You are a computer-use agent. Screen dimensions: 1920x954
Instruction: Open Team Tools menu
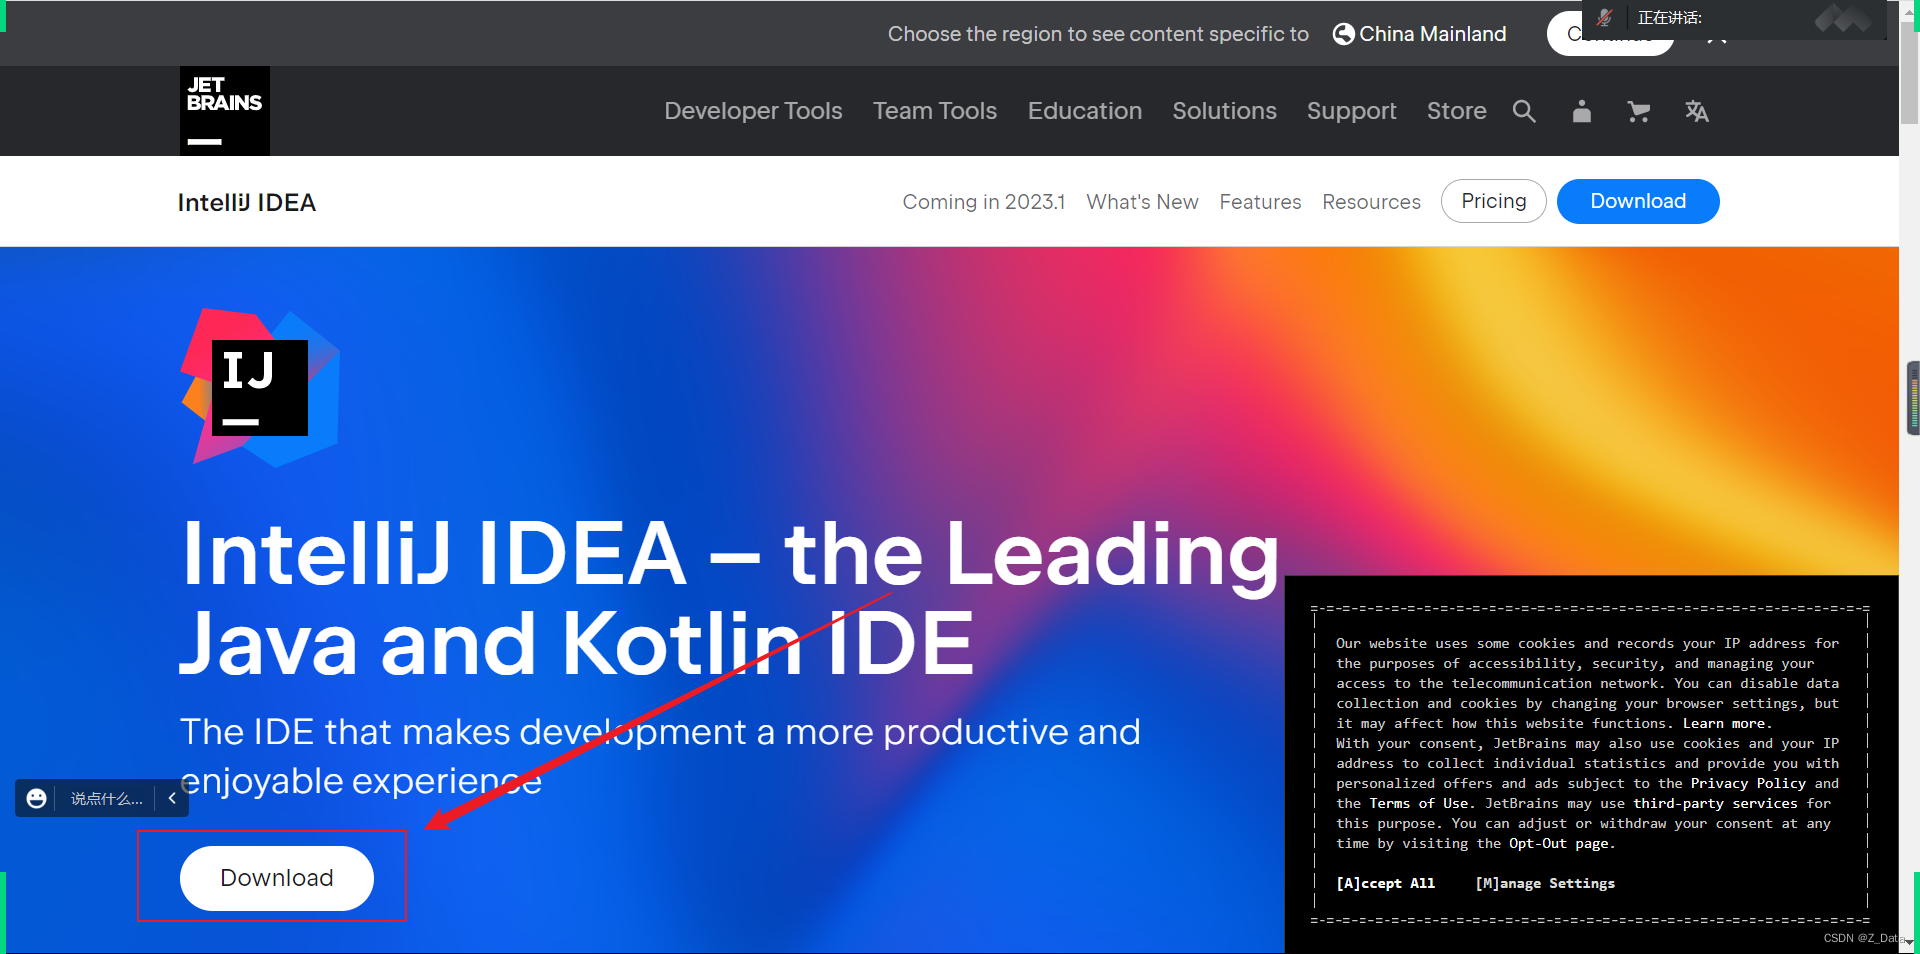pyautogui.click(x=935, y=111)
